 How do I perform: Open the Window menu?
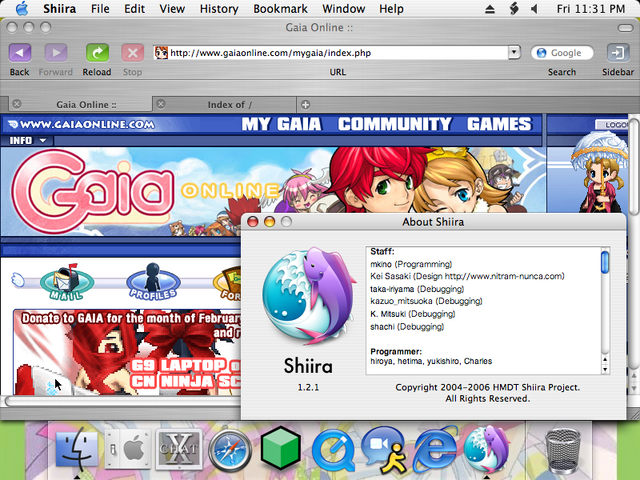point(343,9)
